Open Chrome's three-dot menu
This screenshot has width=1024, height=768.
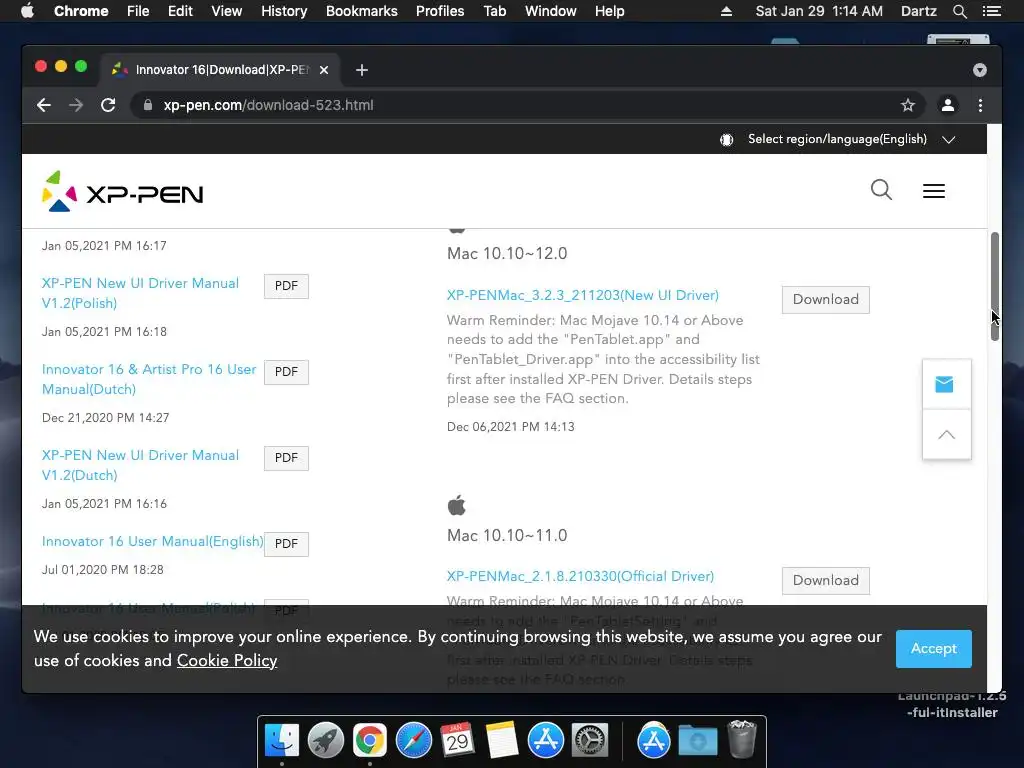(980, 105)
